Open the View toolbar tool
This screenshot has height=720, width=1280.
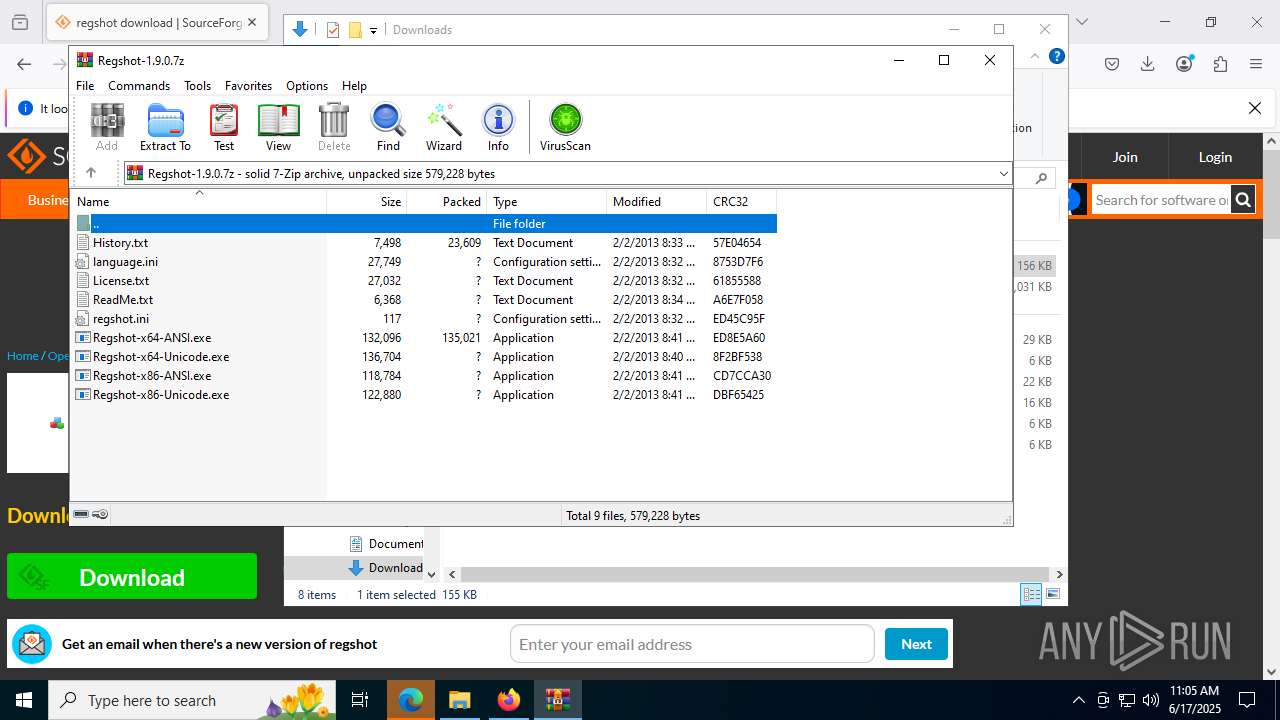[x=278, y=127]
